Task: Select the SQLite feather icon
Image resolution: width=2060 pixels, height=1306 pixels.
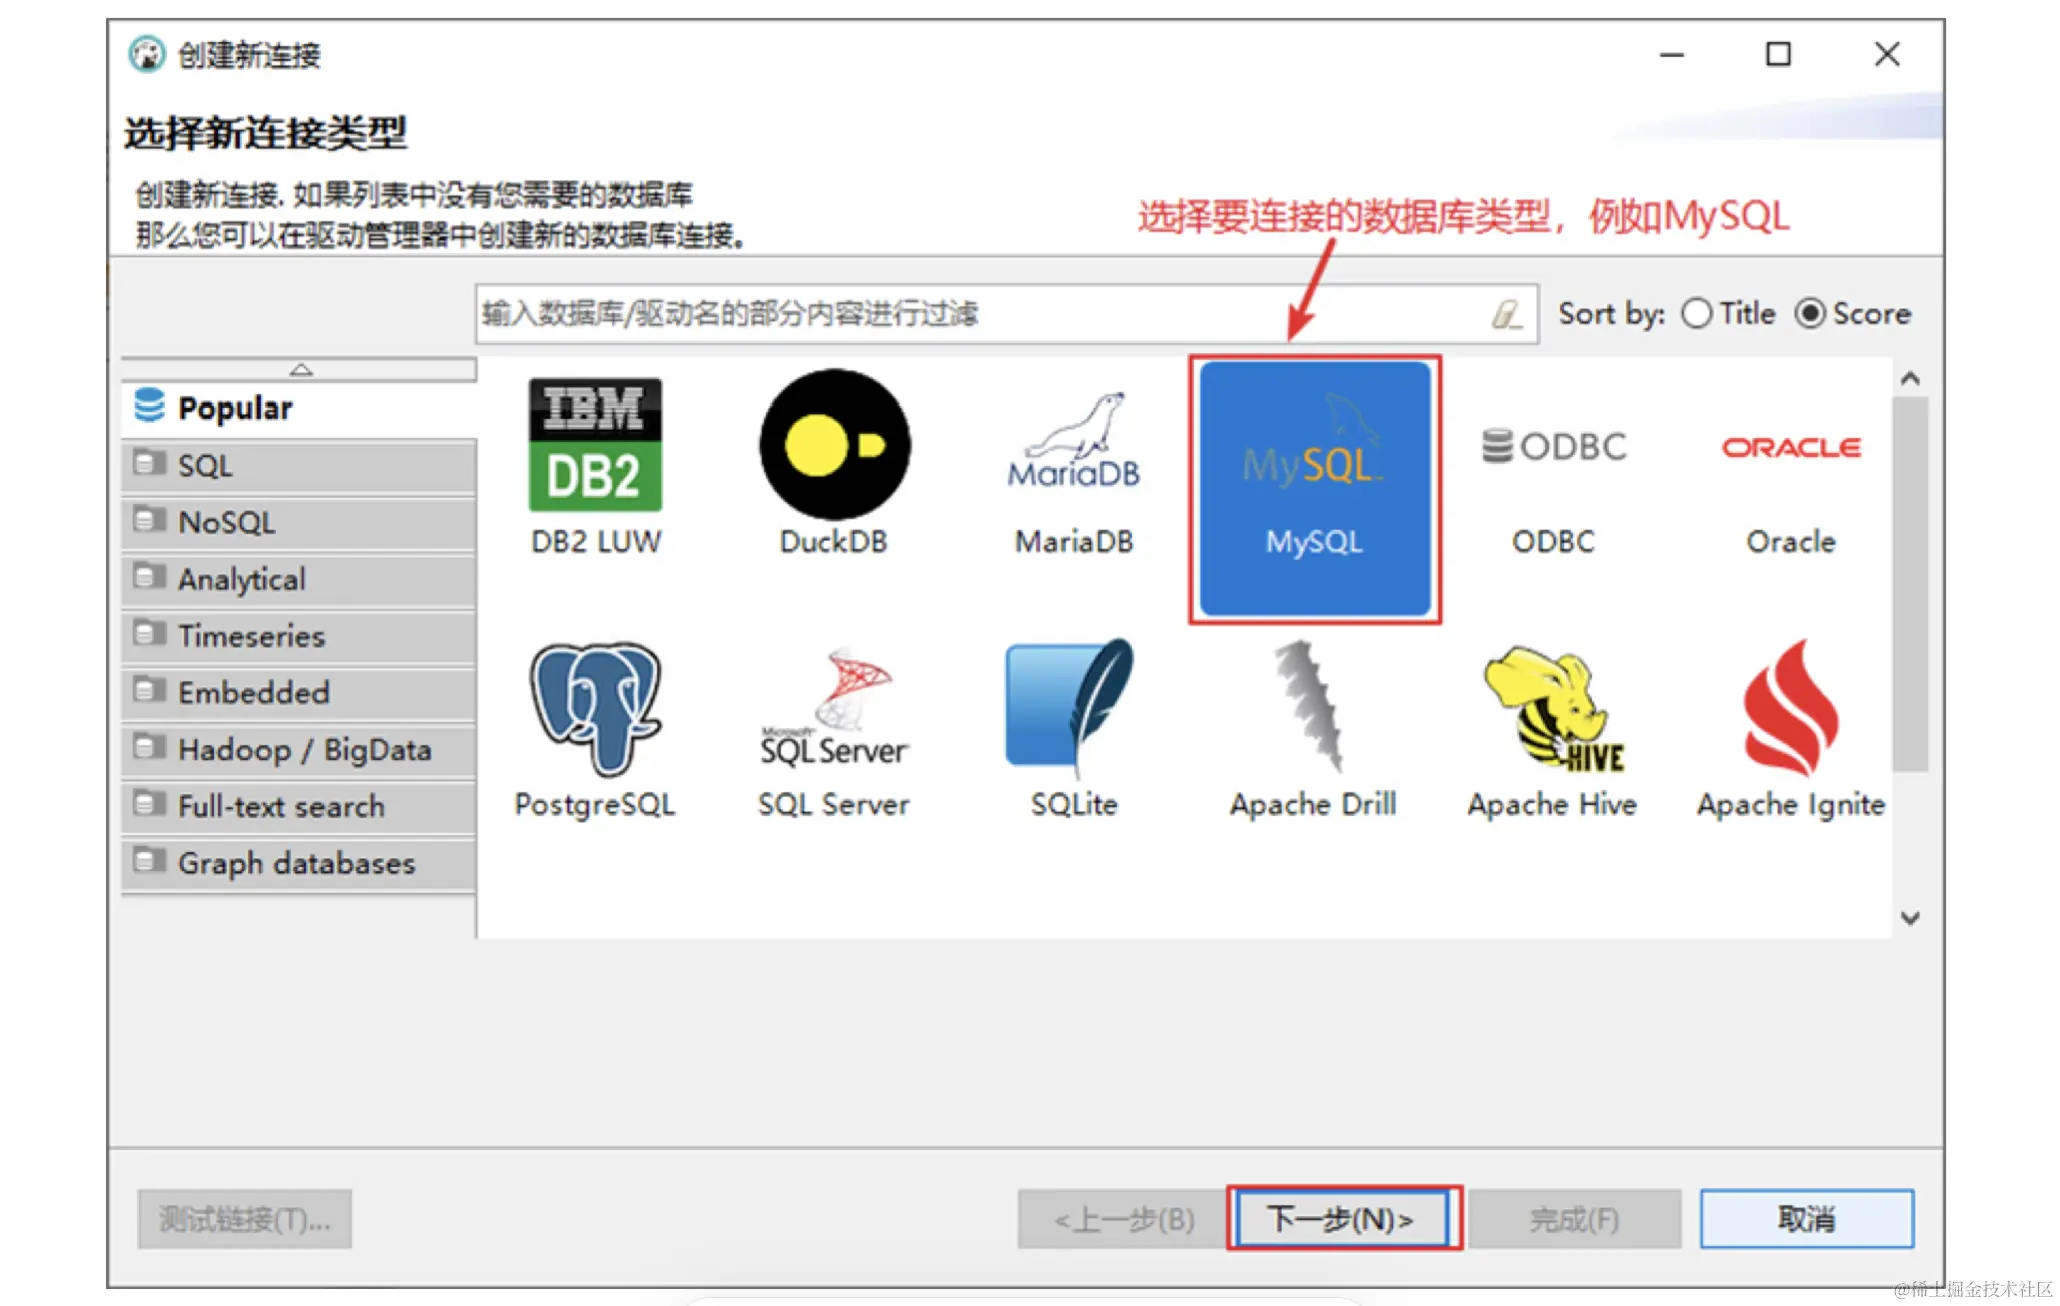Action: click(x=1071, y=709)
